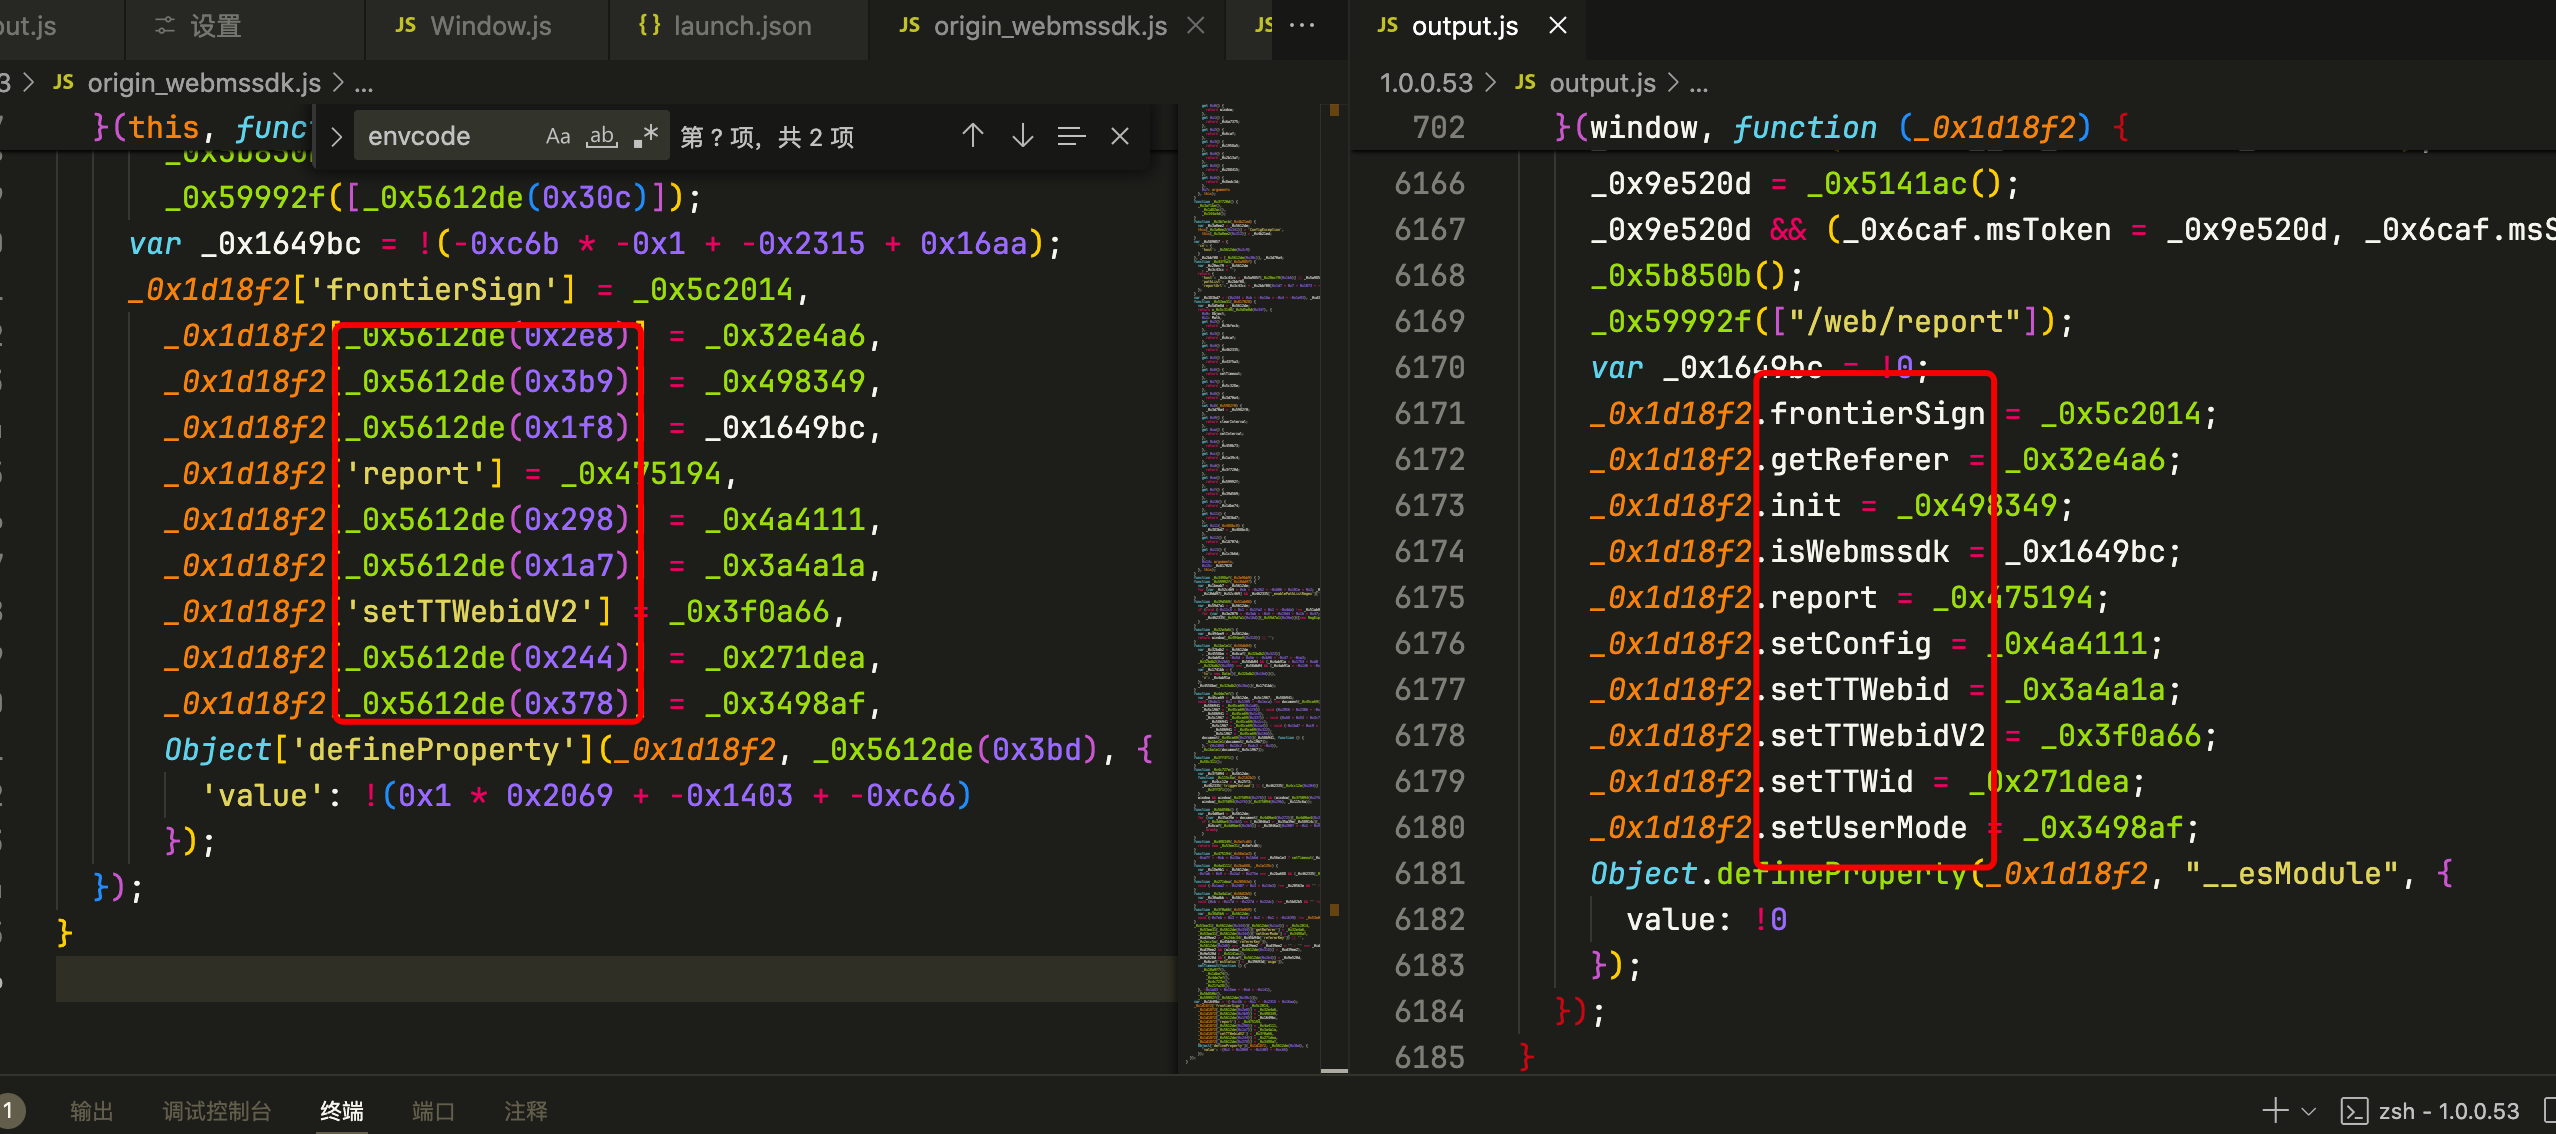Viewport: 2556px width, 1134px height.
Task: Switch to launch.json tab
Action: pyautogui.click(x=741, y=26)
